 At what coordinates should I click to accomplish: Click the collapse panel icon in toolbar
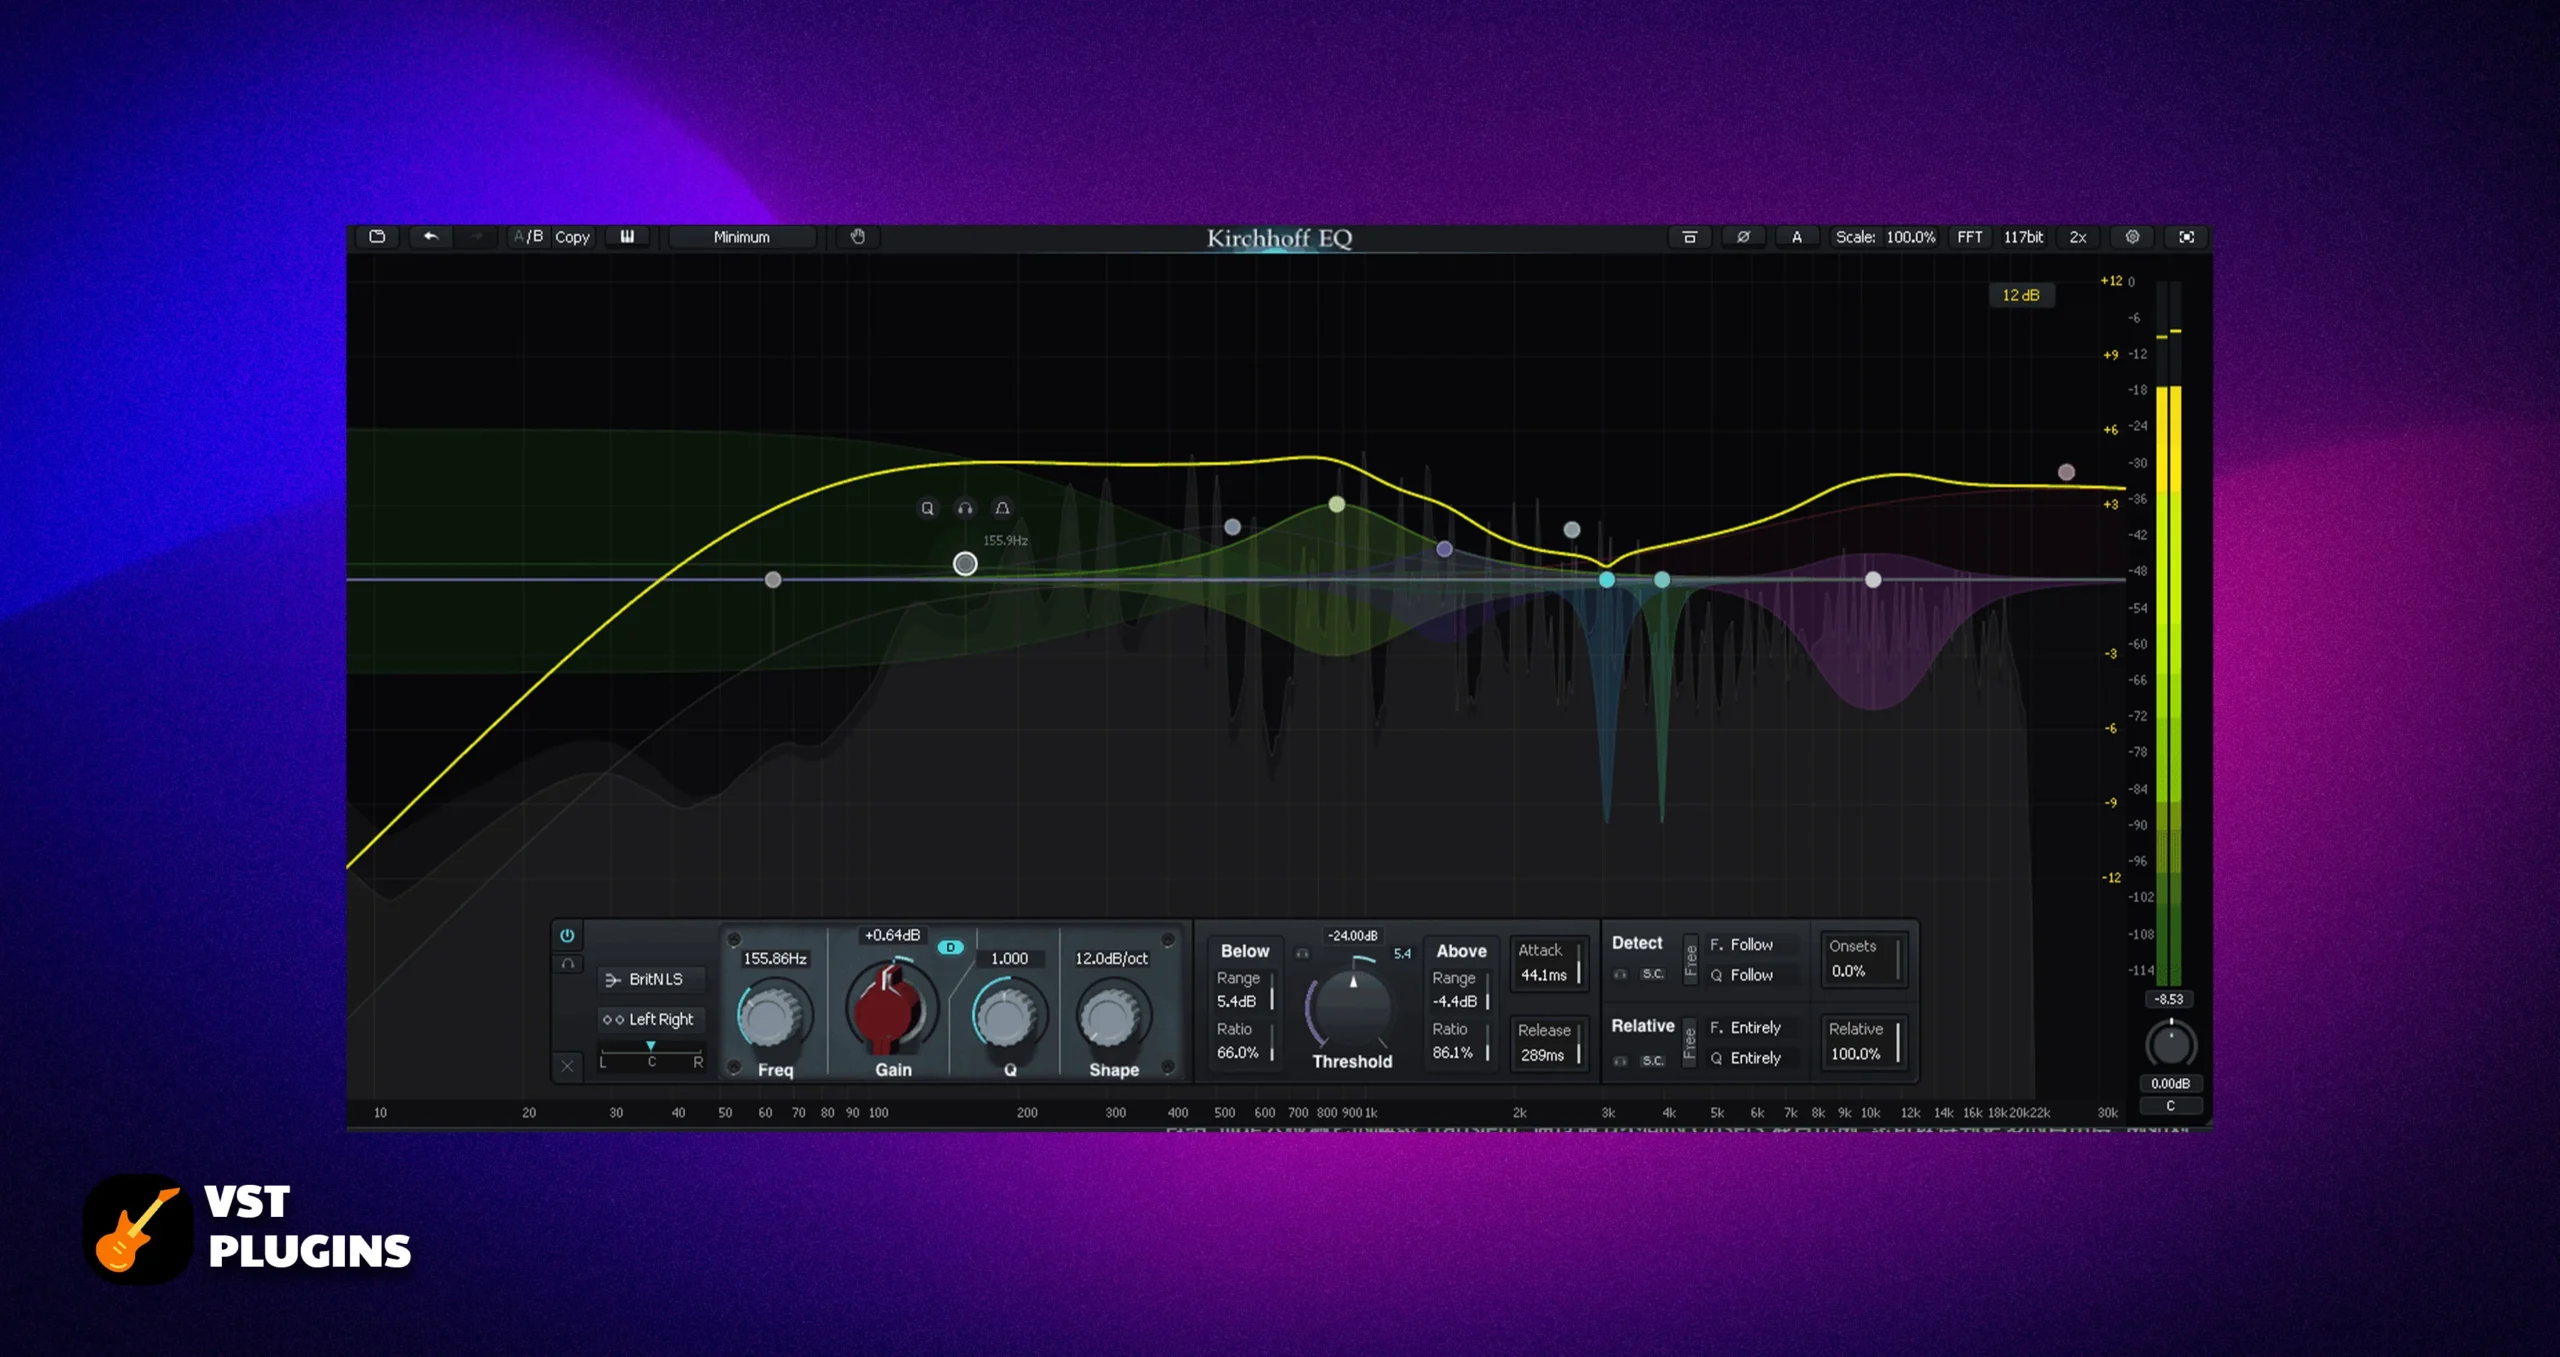[x=1690, y=237]
